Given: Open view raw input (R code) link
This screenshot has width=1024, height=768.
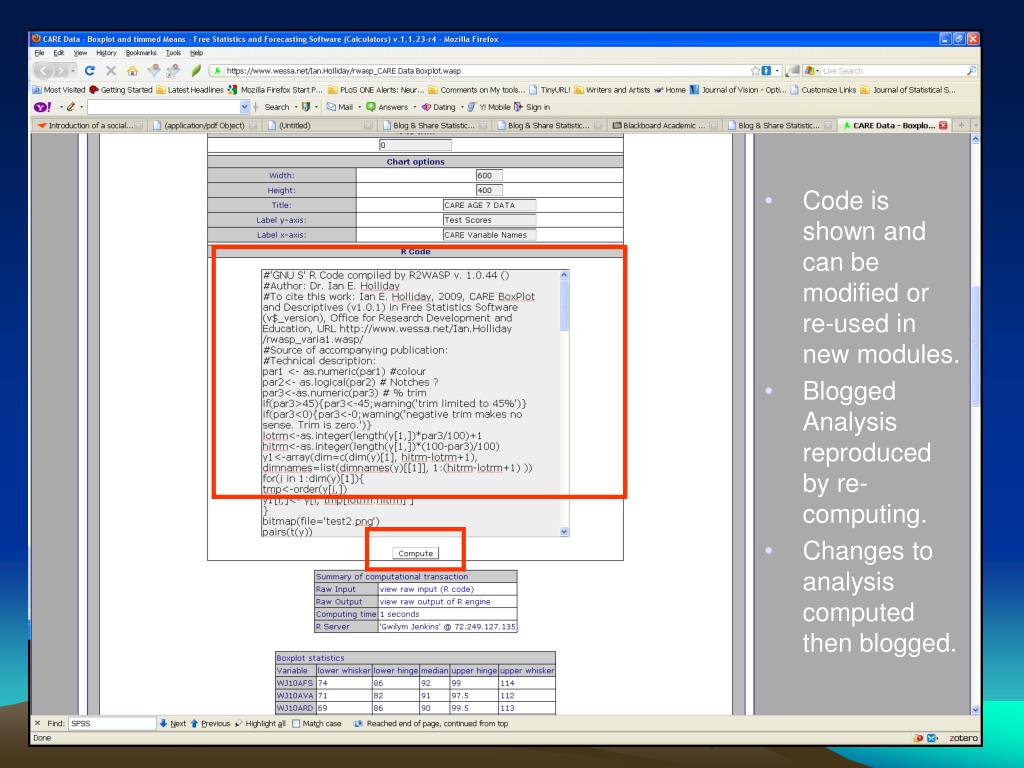Looking at the screenshot, I should click(x=427, y=589).
